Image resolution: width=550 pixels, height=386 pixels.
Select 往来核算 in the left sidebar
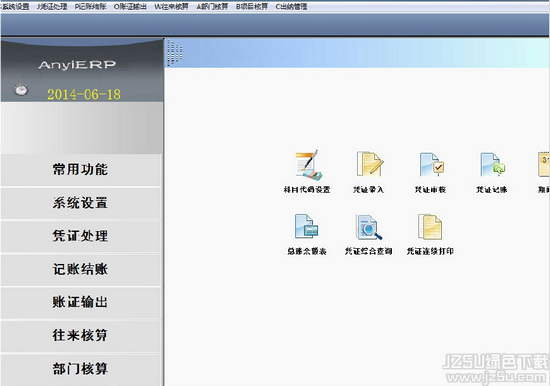81,336
